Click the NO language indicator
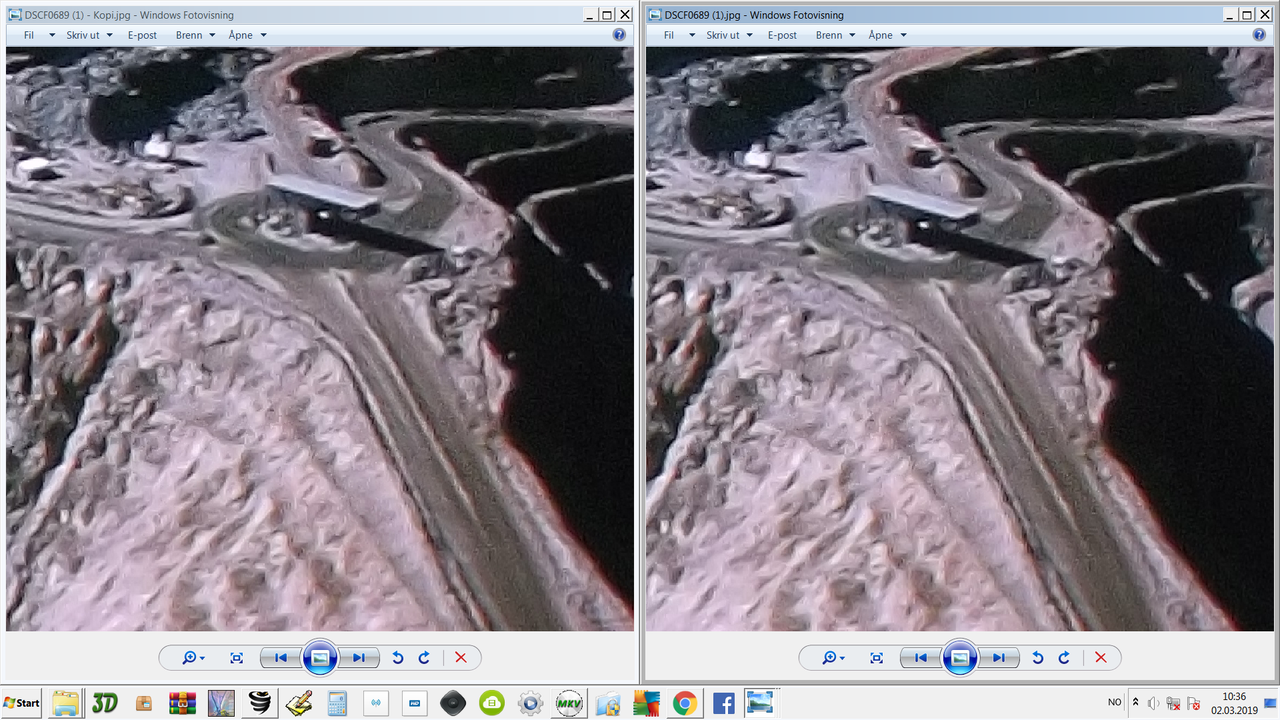 coord(1115,703)
